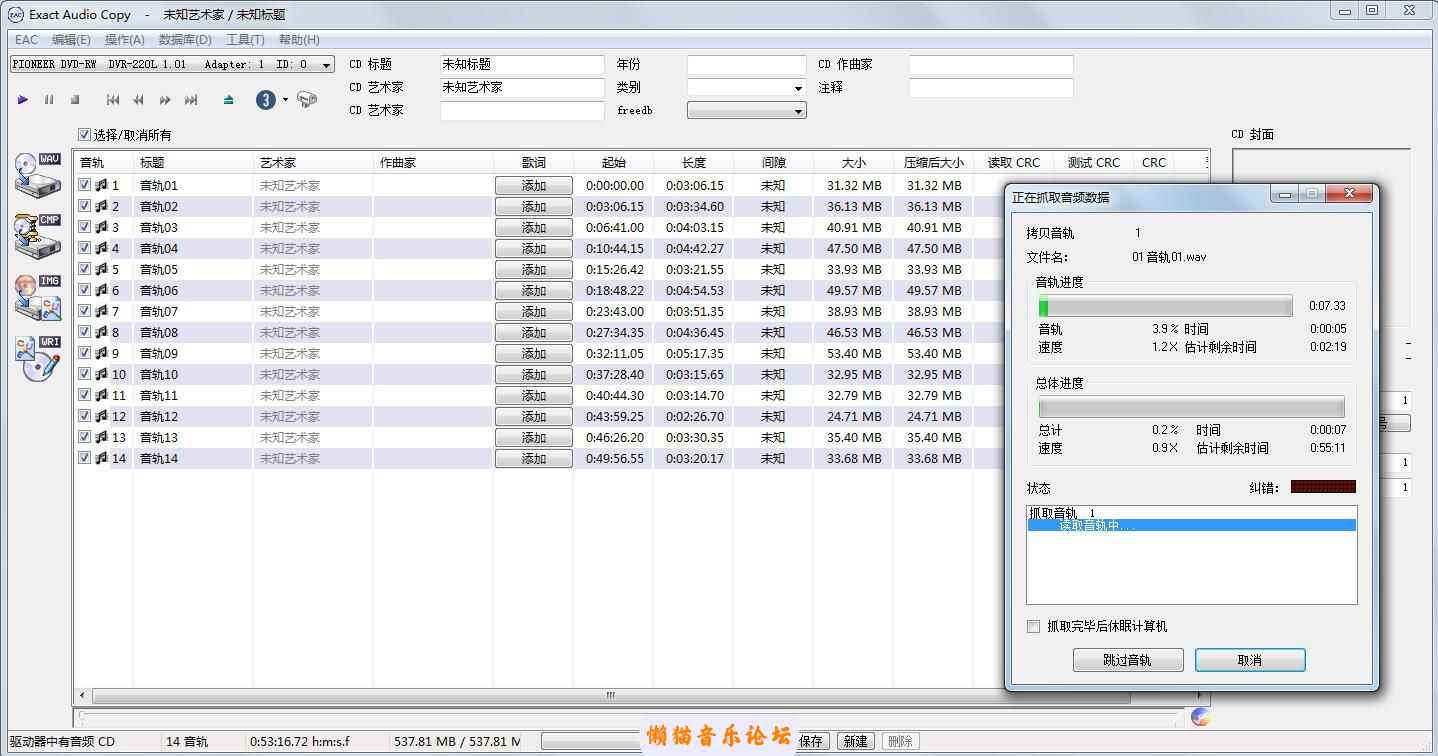Image resolution: width=1438 pixels, height=756 pixels.
Task: Click 添加 lyrics button for track 7
Action: click(x=534, y=311)
